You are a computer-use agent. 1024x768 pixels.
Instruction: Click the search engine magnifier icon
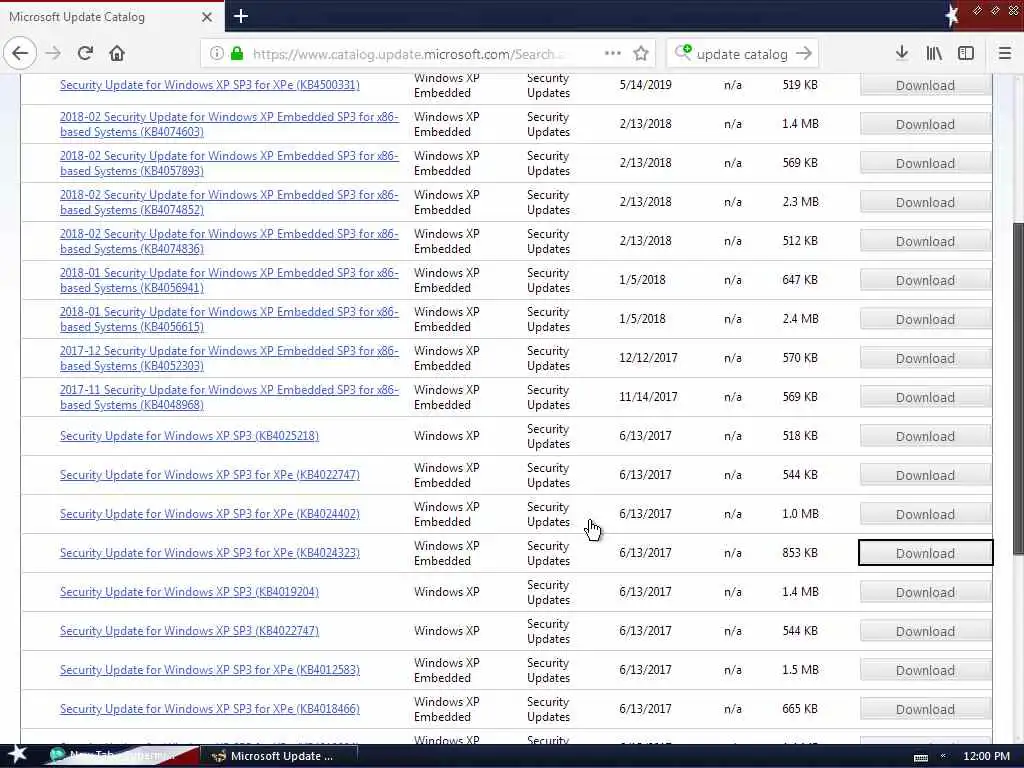(682, 53)
